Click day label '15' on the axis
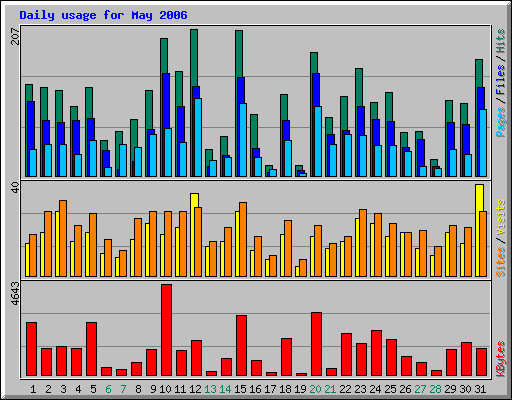 (x=240, y=389)
